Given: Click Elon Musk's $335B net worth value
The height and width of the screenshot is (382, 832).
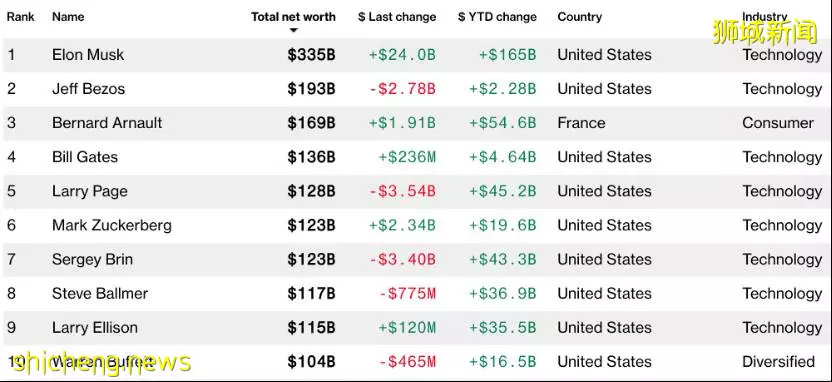Looking at the screenshot, I should (x=311, y=55).
